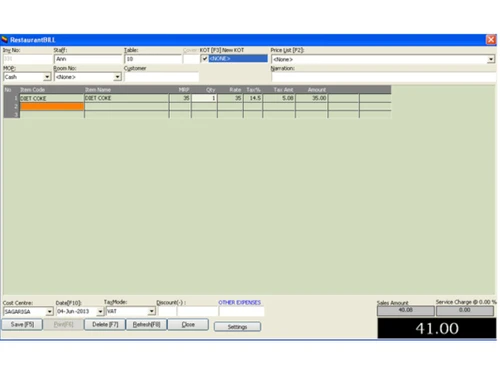500x375 pixels.
Task: Click the Table number field showing 10
Action: tap(153, 59)
